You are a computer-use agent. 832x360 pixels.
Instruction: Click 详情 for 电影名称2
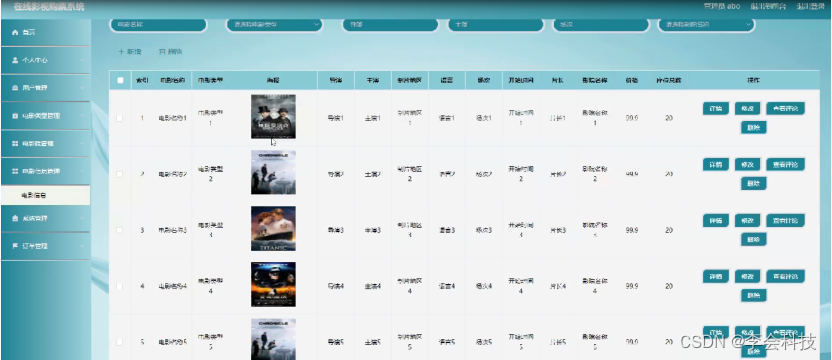point(716,165)
